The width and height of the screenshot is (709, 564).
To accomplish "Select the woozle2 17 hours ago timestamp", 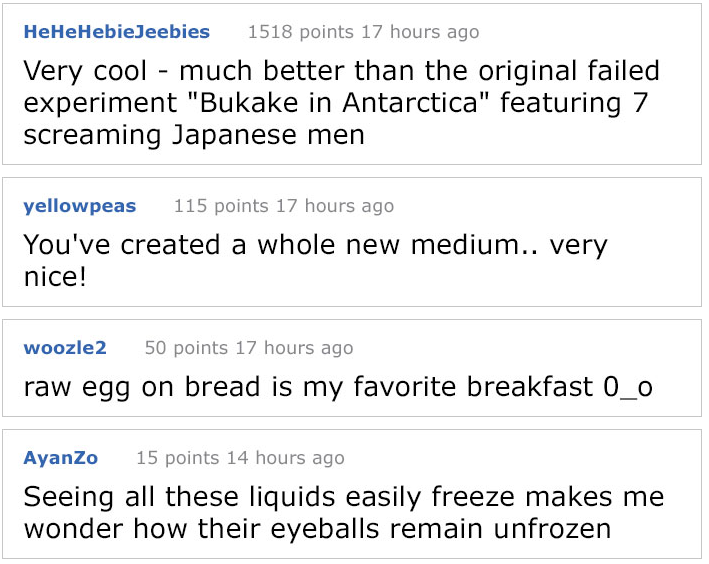I will pyautogui.click(x=294, y=348).
